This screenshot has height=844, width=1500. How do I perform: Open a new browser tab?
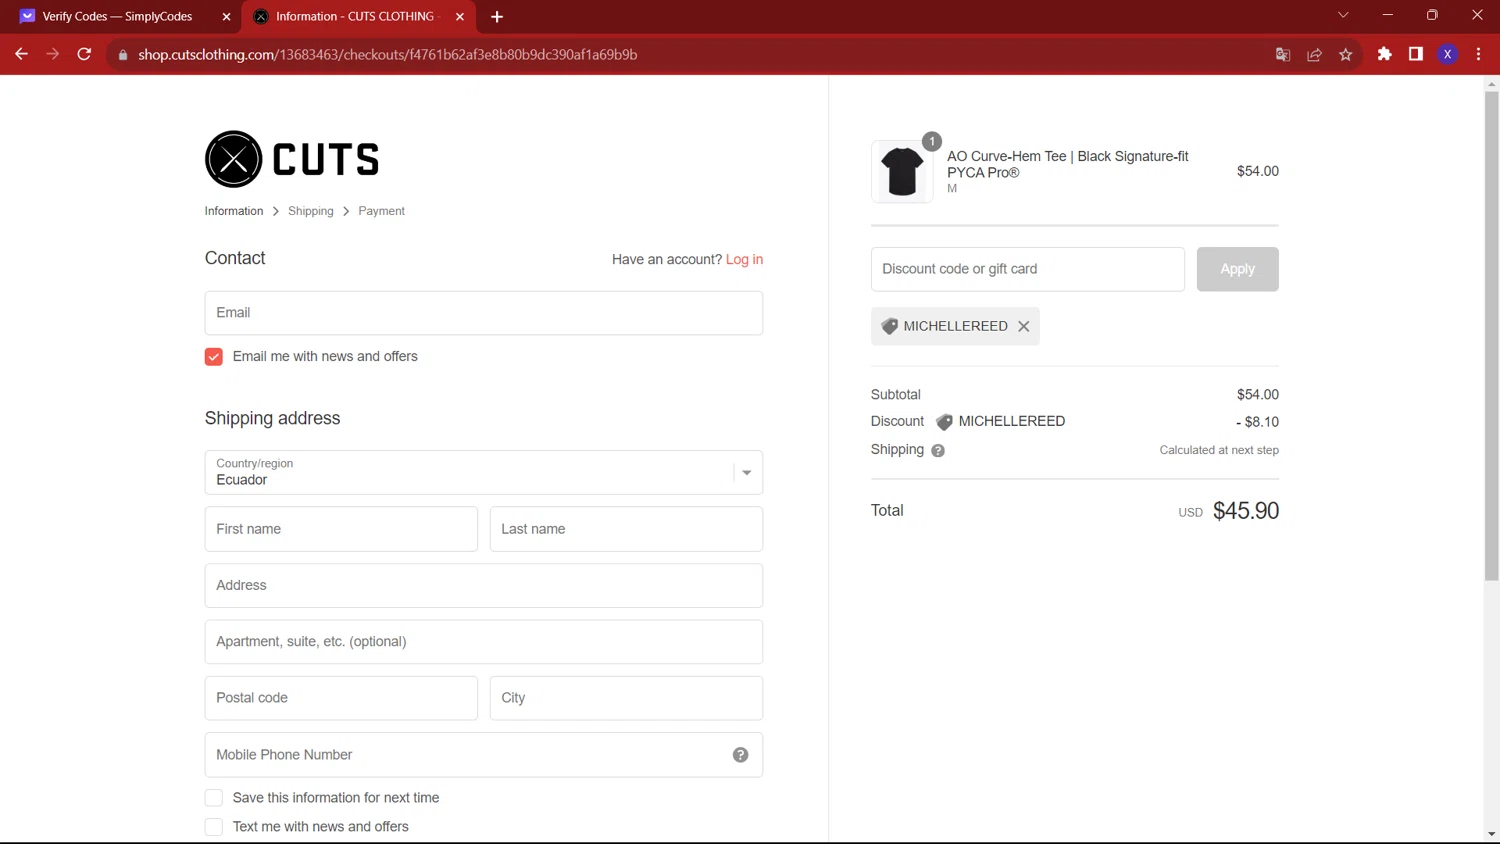pyautogui.click(x=497, y=16)
